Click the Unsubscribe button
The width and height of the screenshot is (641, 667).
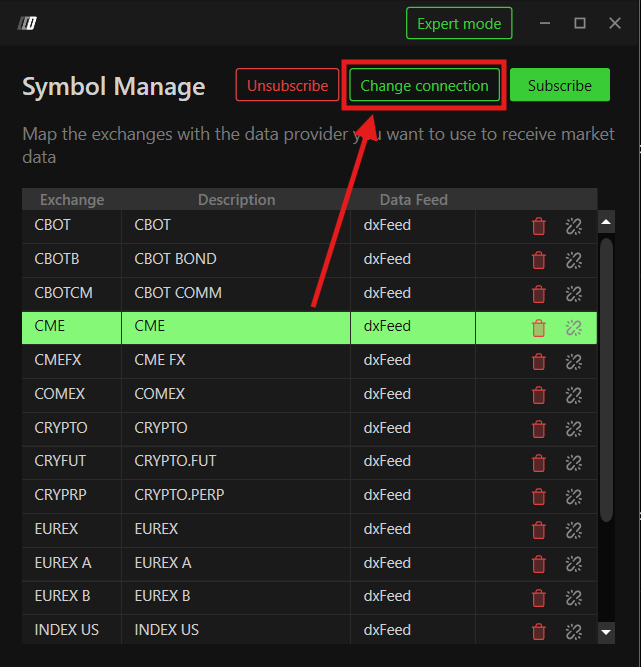click(288, 85)
